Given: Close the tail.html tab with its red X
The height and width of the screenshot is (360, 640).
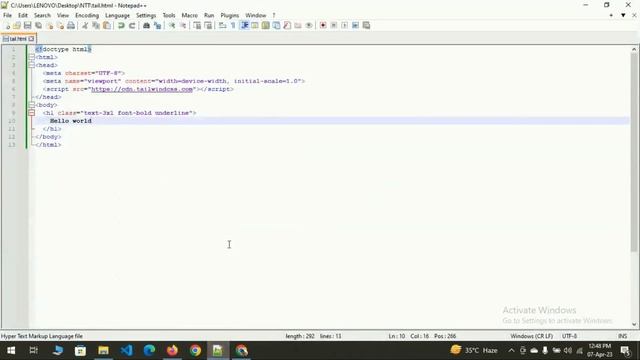Looking at the screenshot, I should coord(31,39).
